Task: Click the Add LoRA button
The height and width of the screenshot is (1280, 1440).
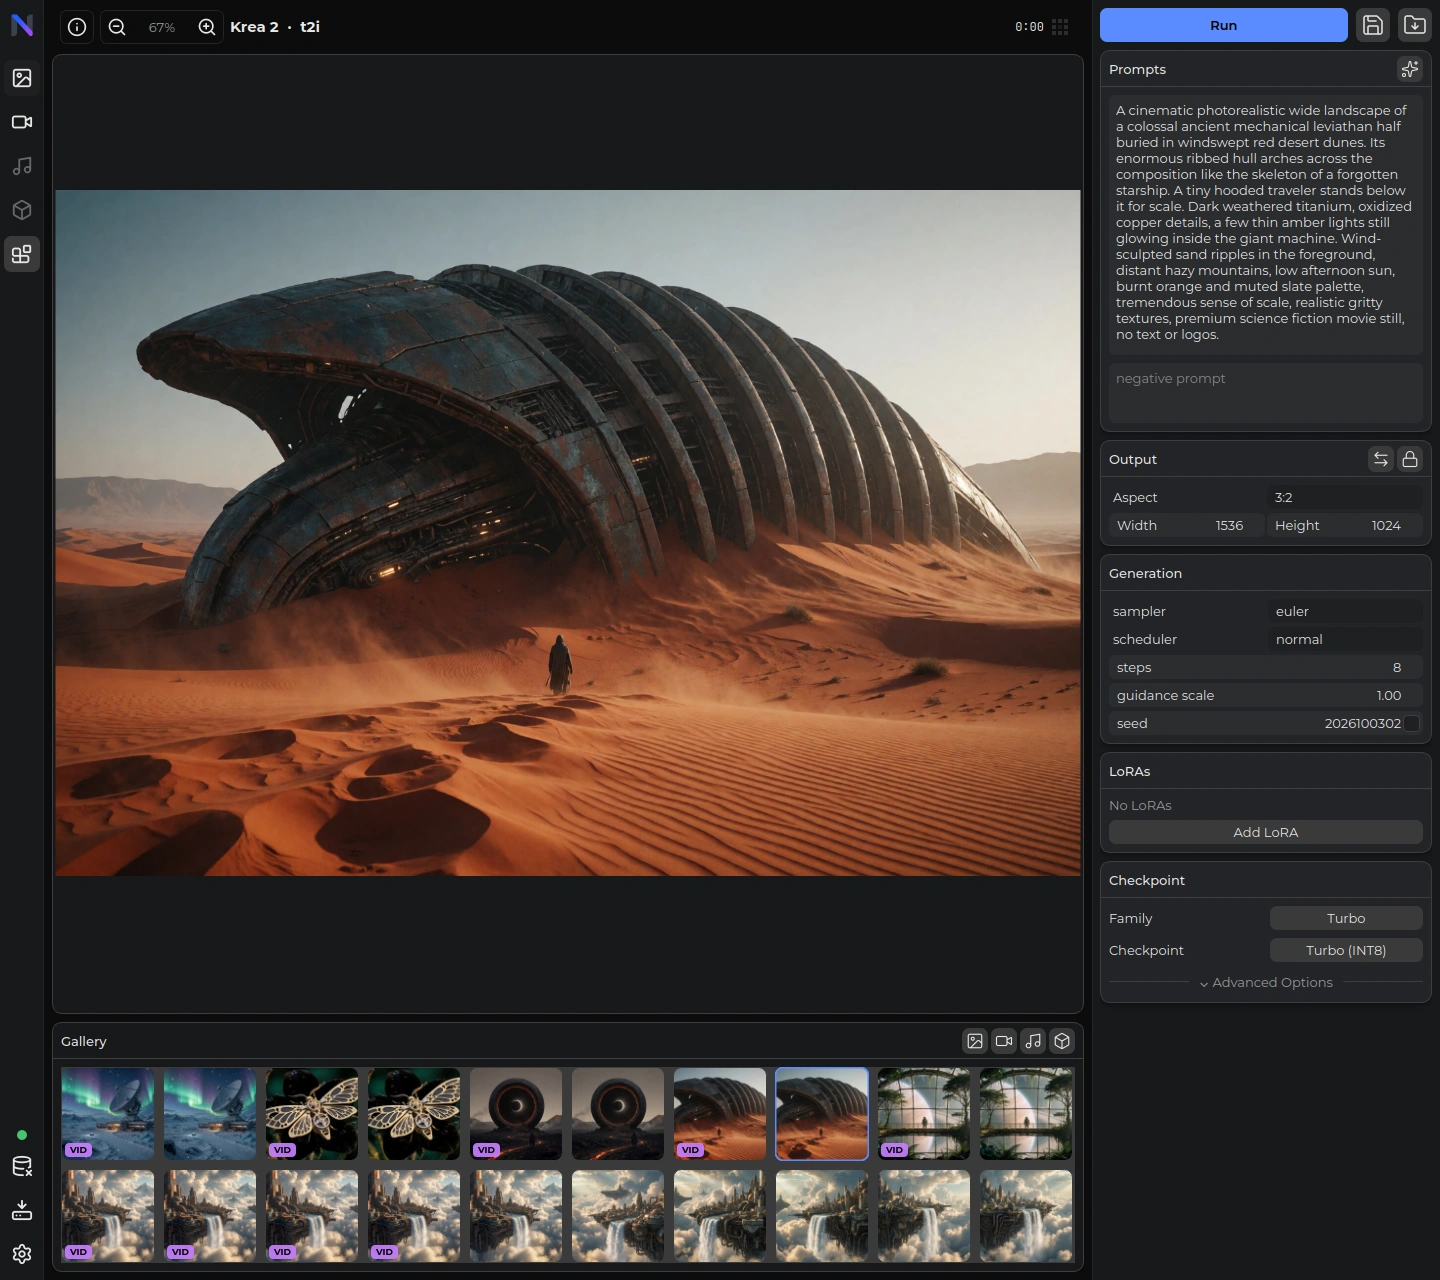Action: click(x=1266, y=832)
